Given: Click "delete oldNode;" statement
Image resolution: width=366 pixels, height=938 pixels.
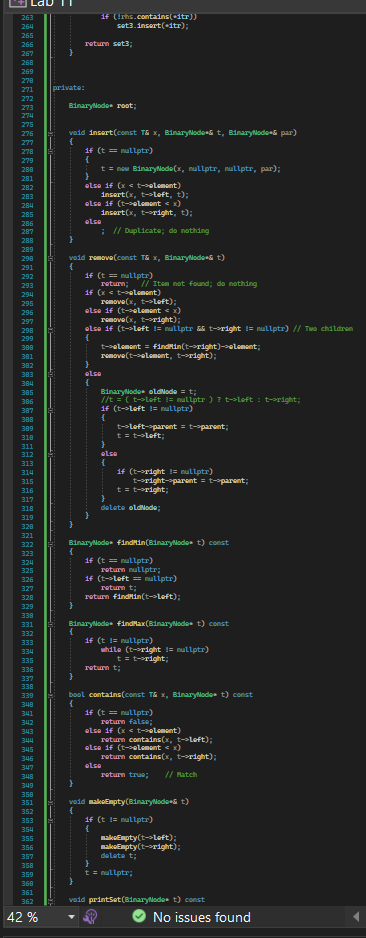Looking at the screenshot, I should click(131, 507).
